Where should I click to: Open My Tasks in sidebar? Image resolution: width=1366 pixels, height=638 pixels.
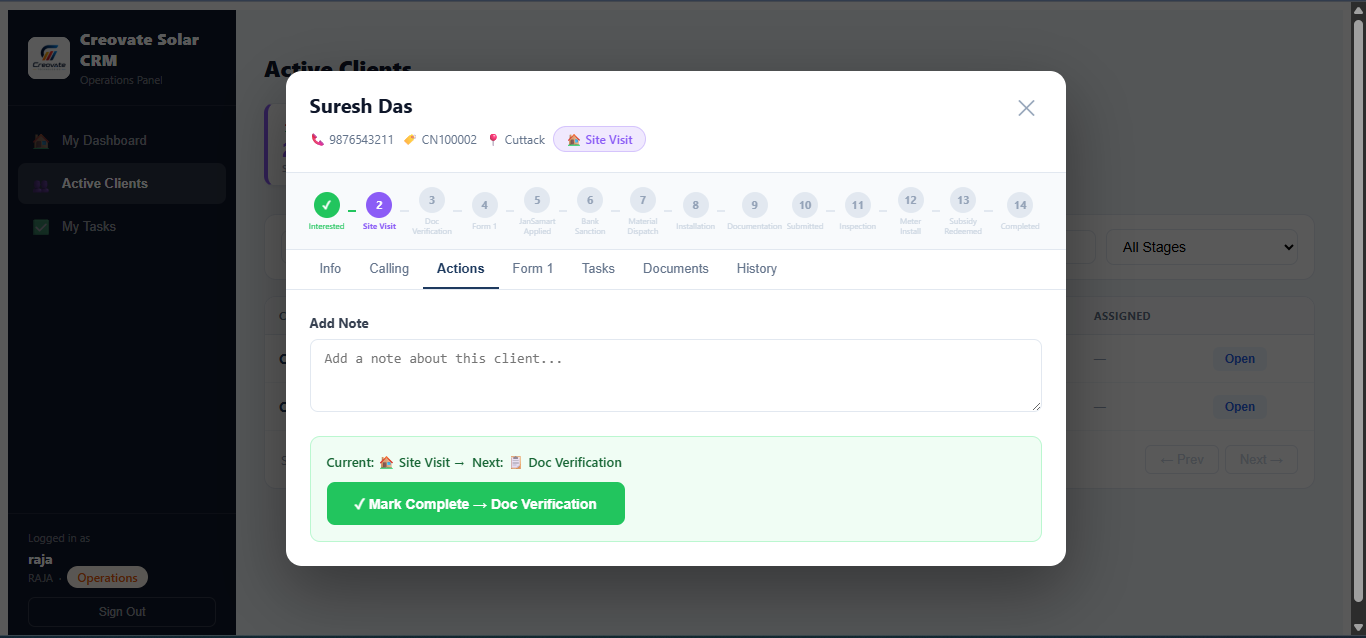coord(122,227)
